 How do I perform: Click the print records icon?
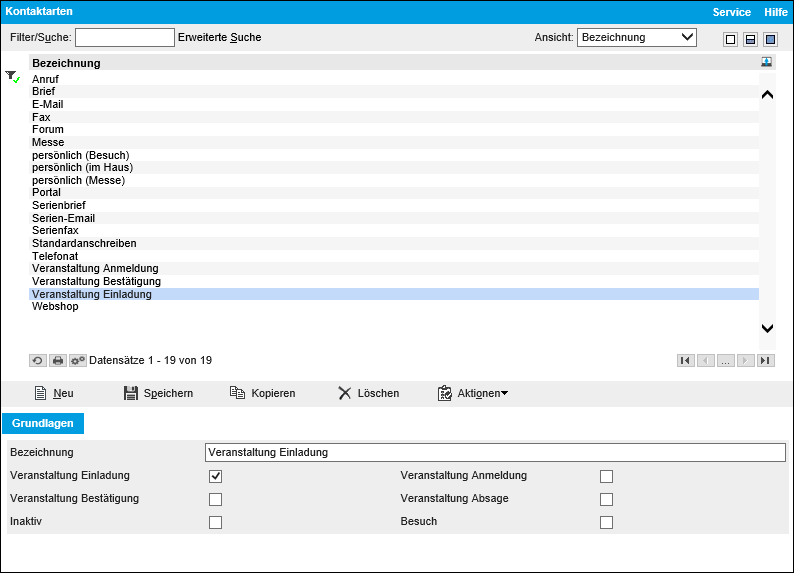(x=58, y=360)
